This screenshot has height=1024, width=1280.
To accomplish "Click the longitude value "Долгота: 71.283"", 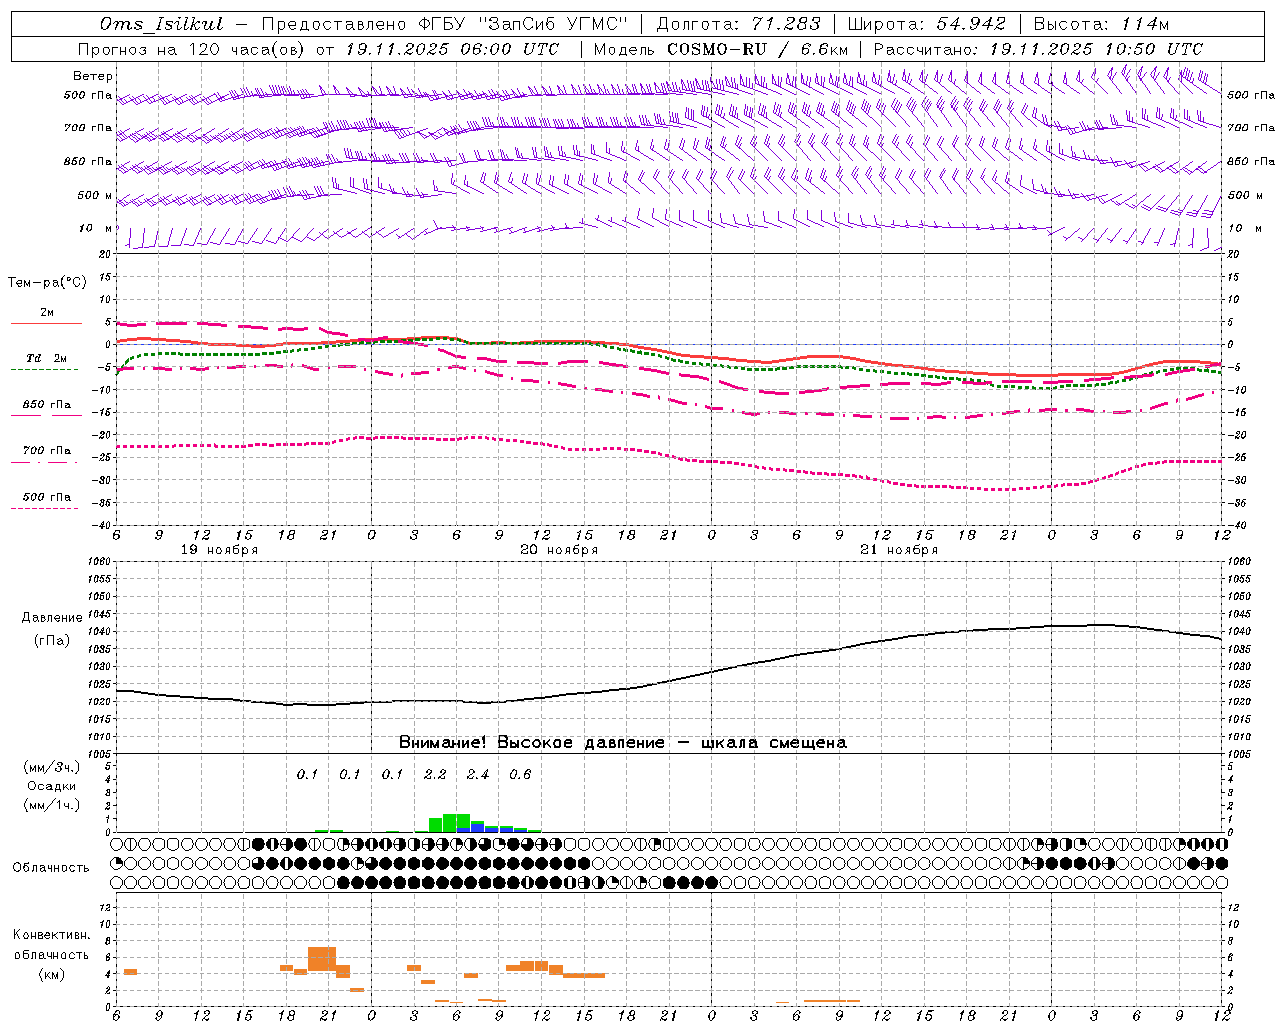I will coord(737,24).
